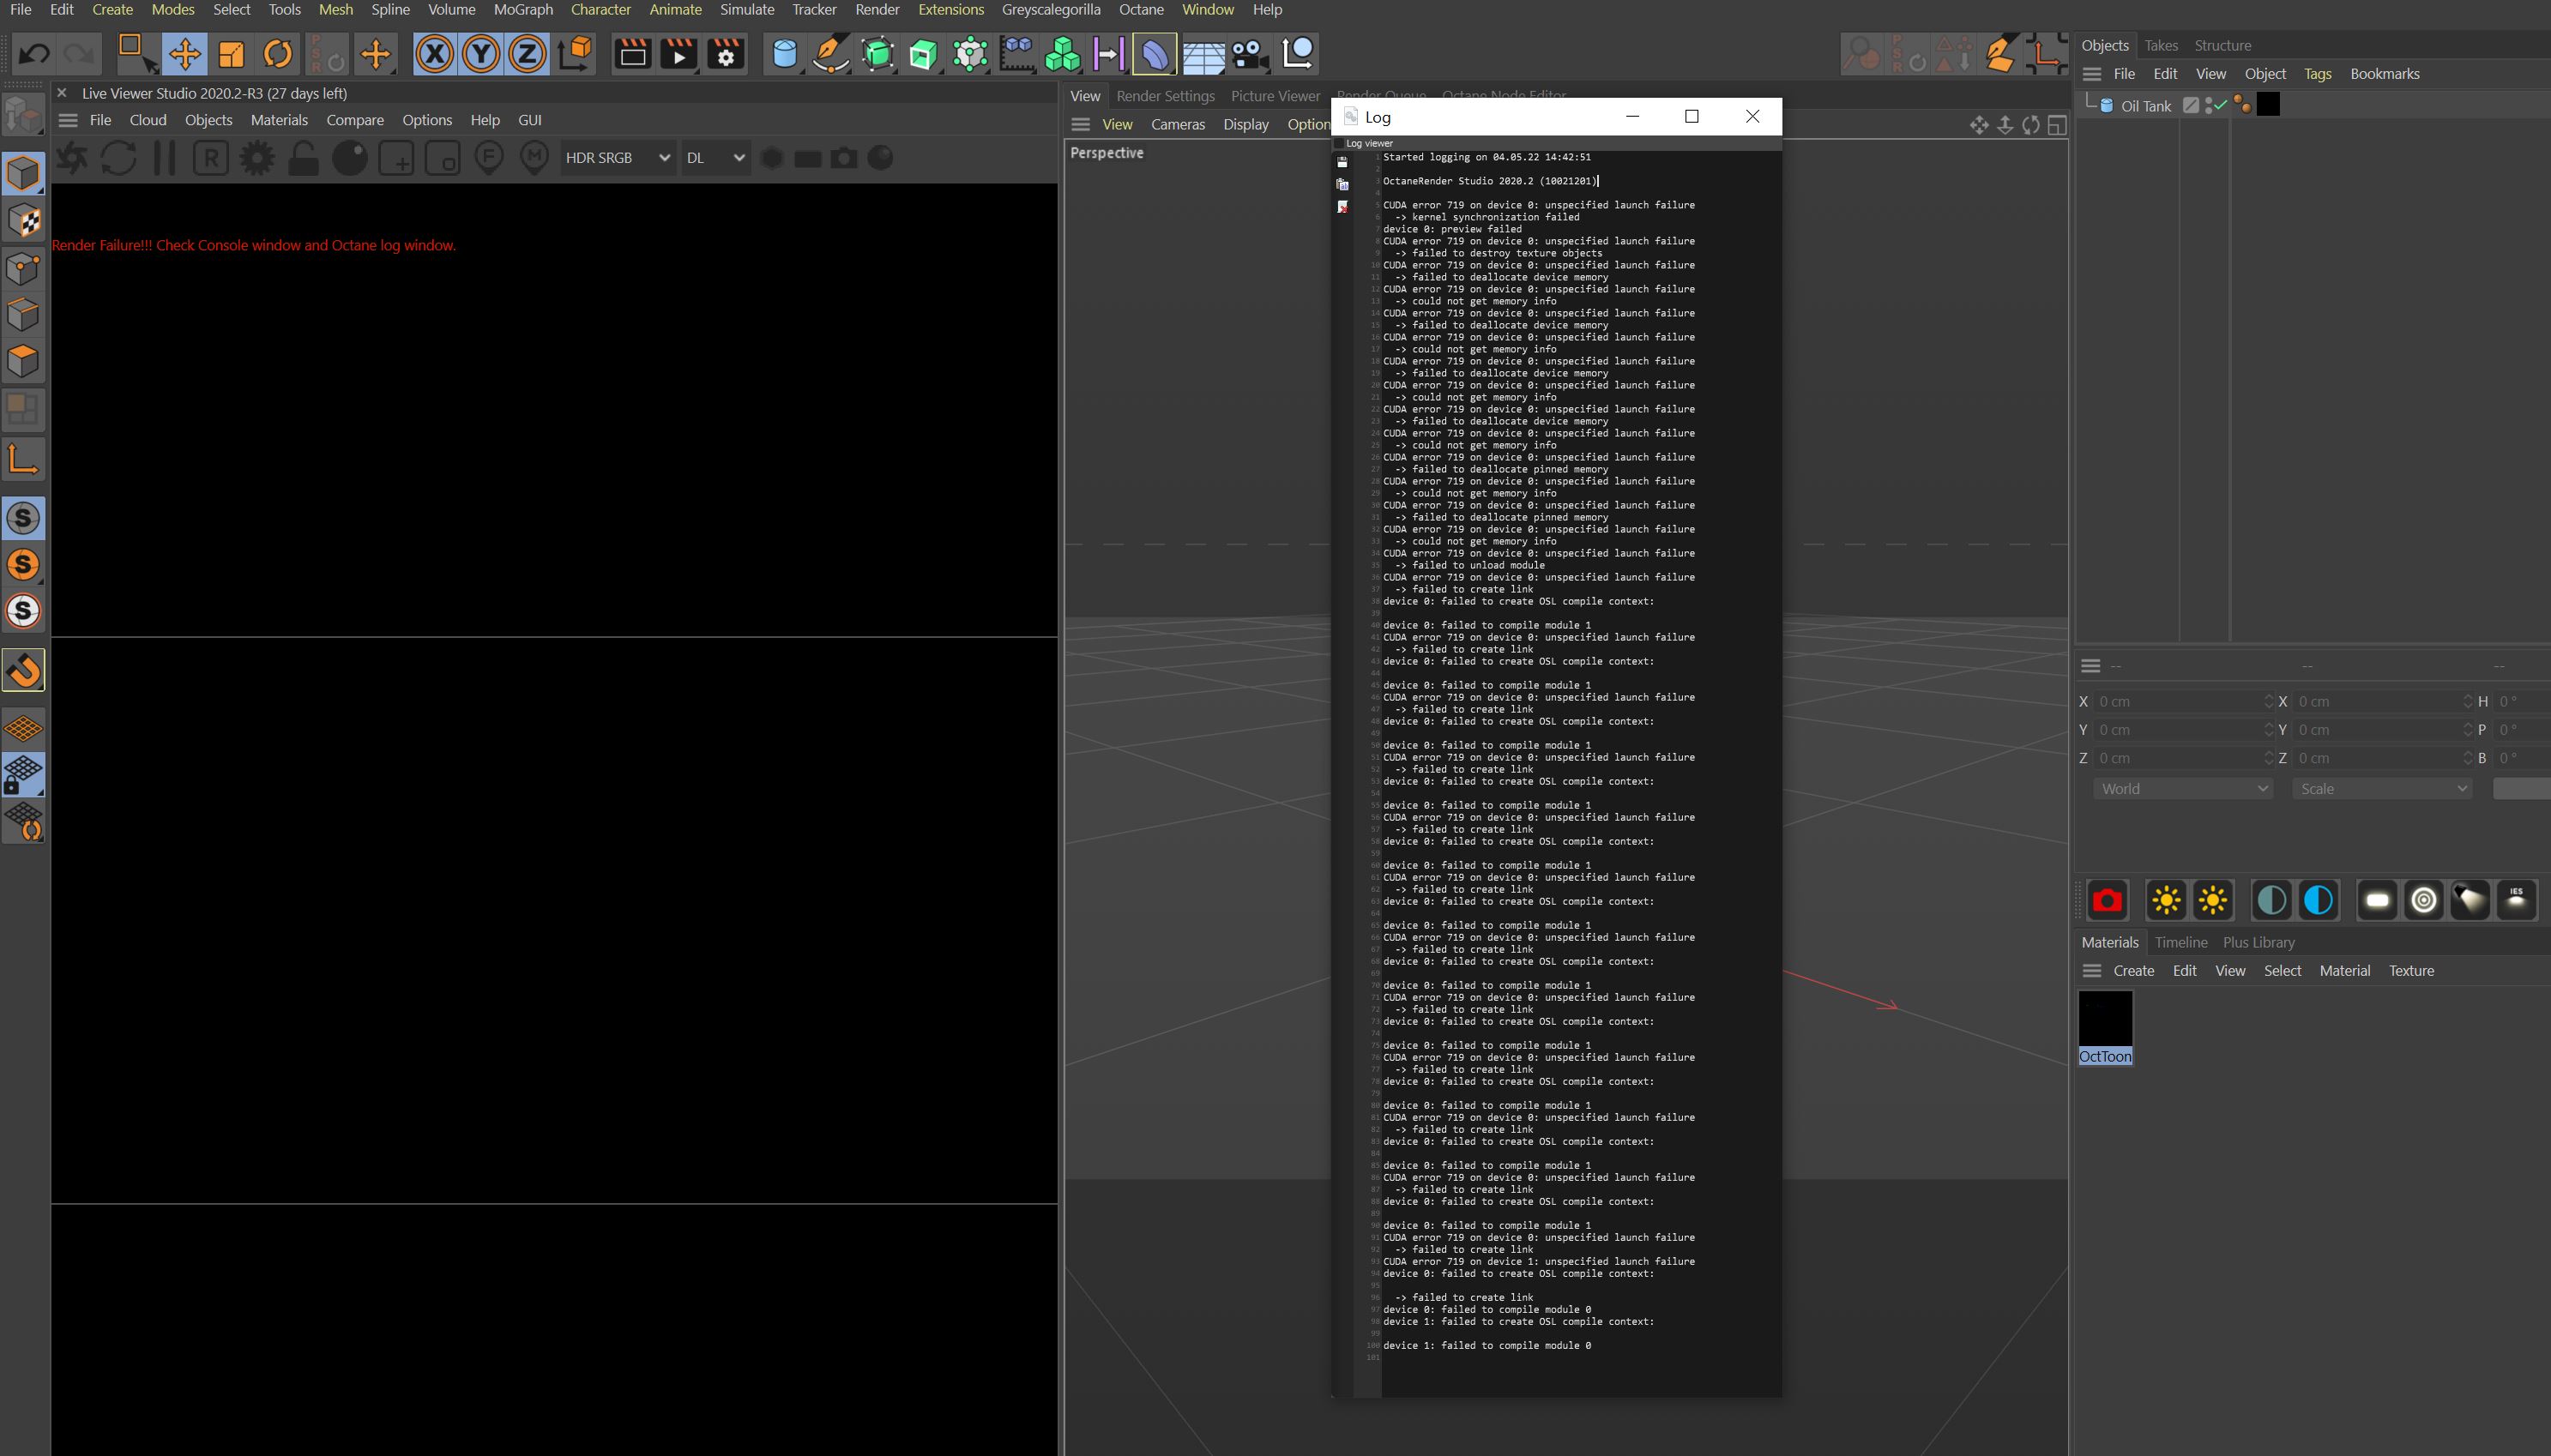Toggle the Y axis lock
The height and width of the screenshot is (1456, 2551).
click(x=481, y=54)
